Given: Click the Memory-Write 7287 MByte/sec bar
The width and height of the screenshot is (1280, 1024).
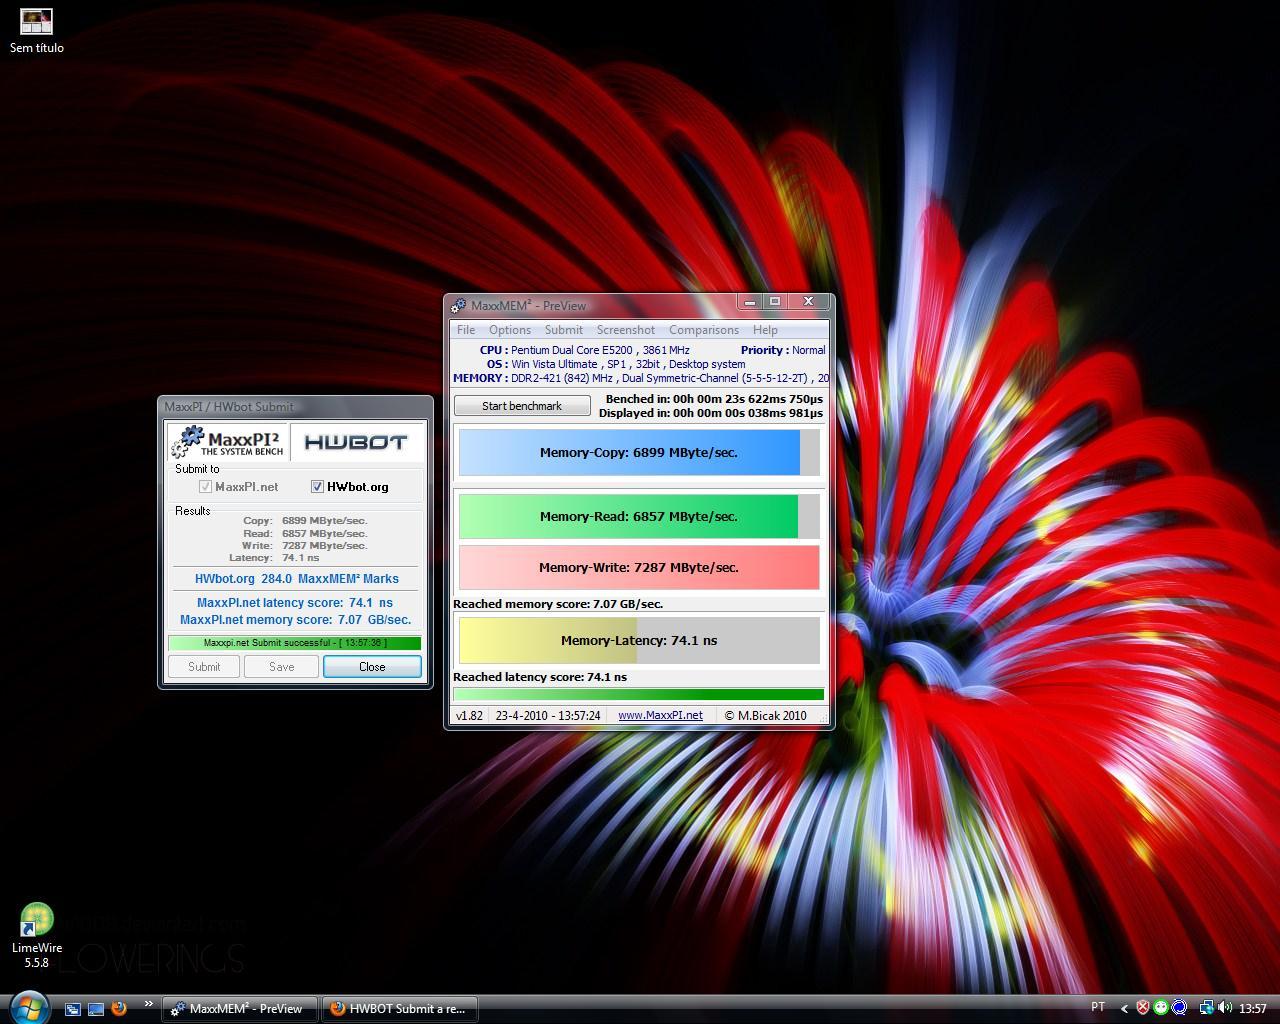Looking at the screenshot, I should click(639, 567).
